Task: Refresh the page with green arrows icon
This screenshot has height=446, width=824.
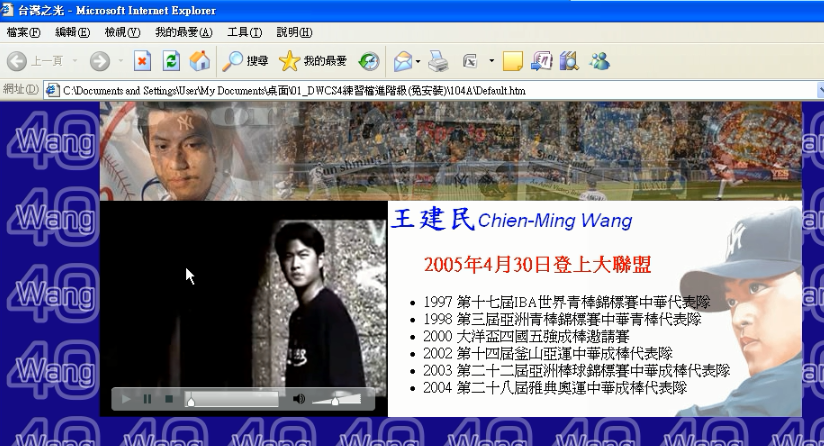Action: (x=171, y=61)
